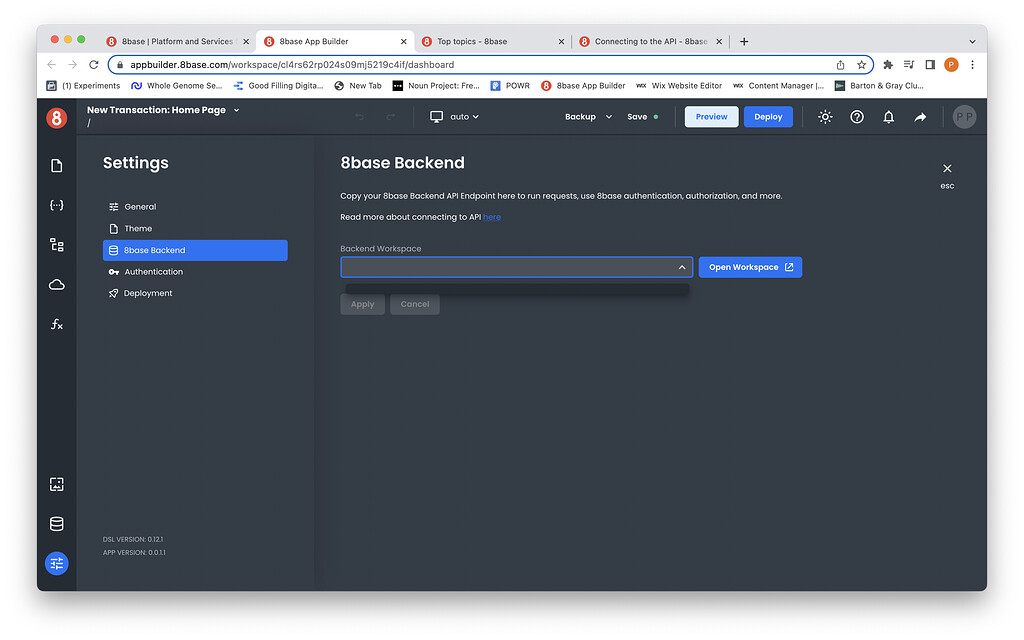
Task: Open the Backup dropdown menu
Action: point(588,116)
